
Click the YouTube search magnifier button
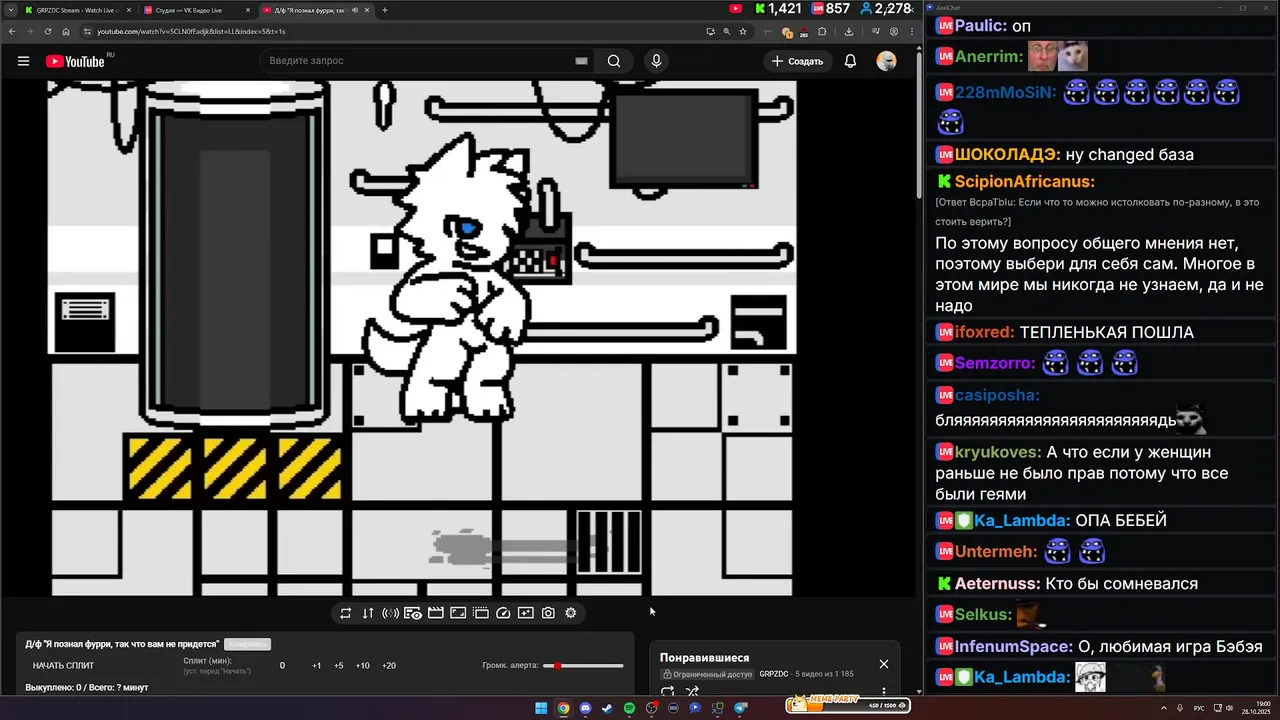[x=614, y=61]
